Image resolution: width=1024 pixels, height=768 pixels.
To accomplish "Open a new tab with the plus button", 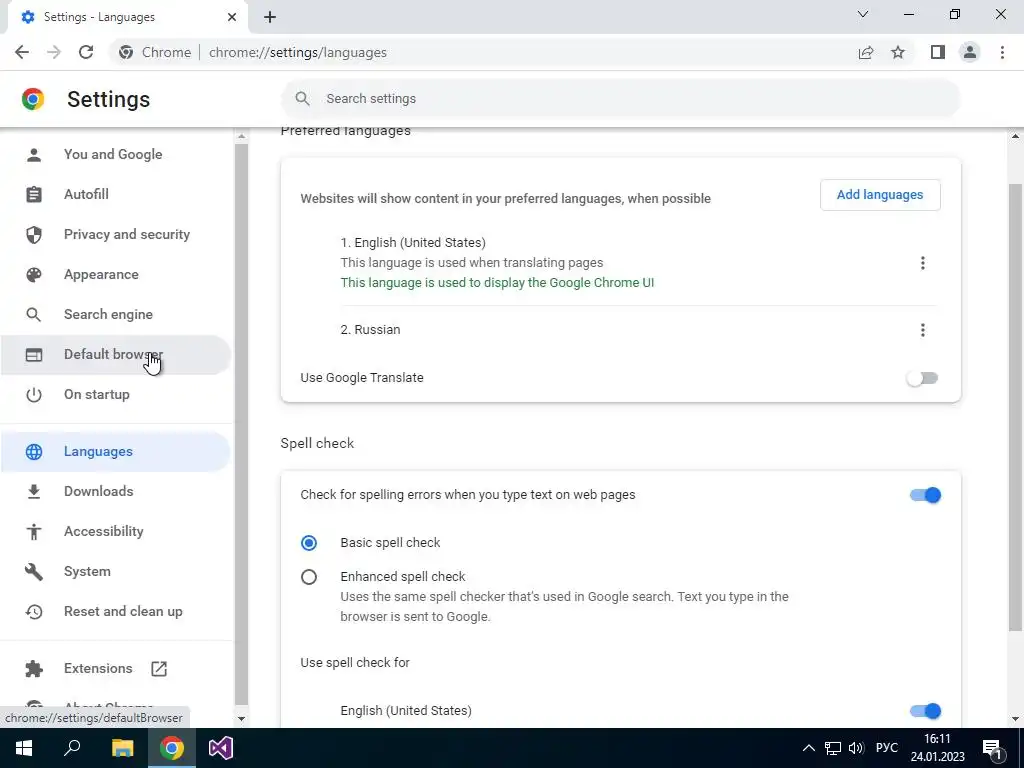I will point(270,17).
